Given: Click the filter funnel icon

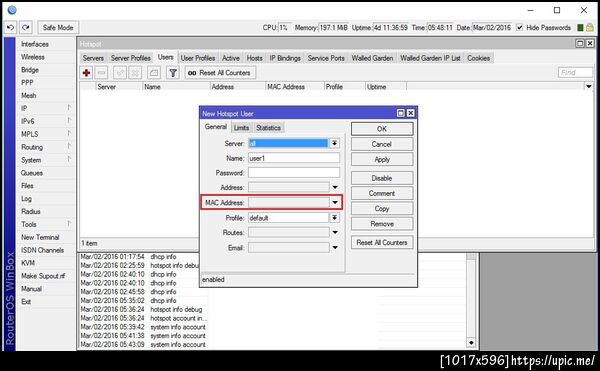Looking at the screenshot, I should tap(173, 73).
